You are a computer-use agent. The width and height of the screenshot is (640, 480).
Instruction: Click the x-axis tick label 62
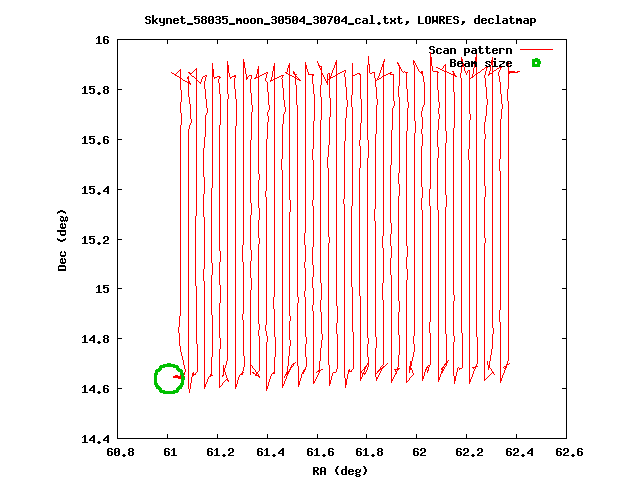point(419,452)
